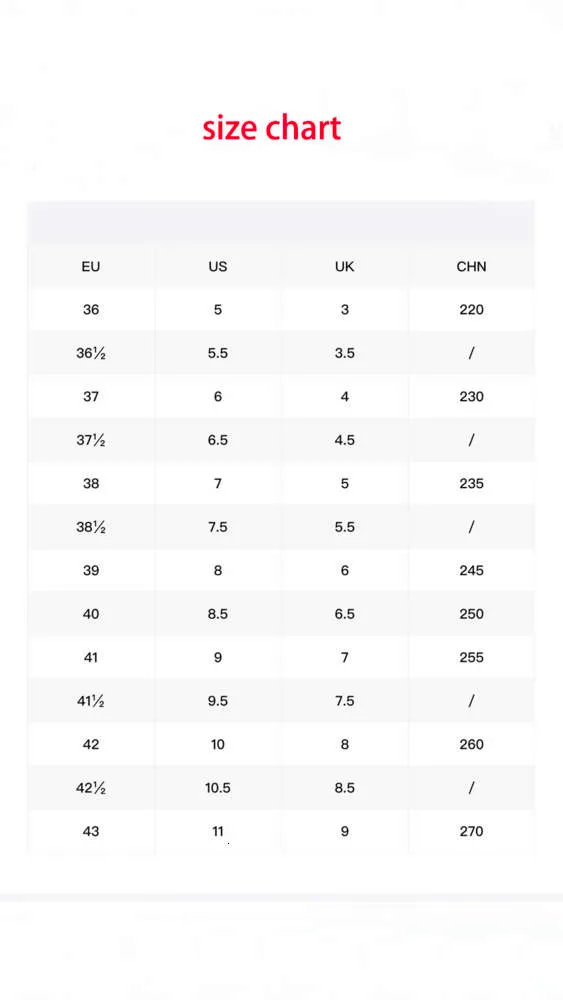Screen dimensions: 563x1000
Task: Click the CHN column header
Action: 471,267
